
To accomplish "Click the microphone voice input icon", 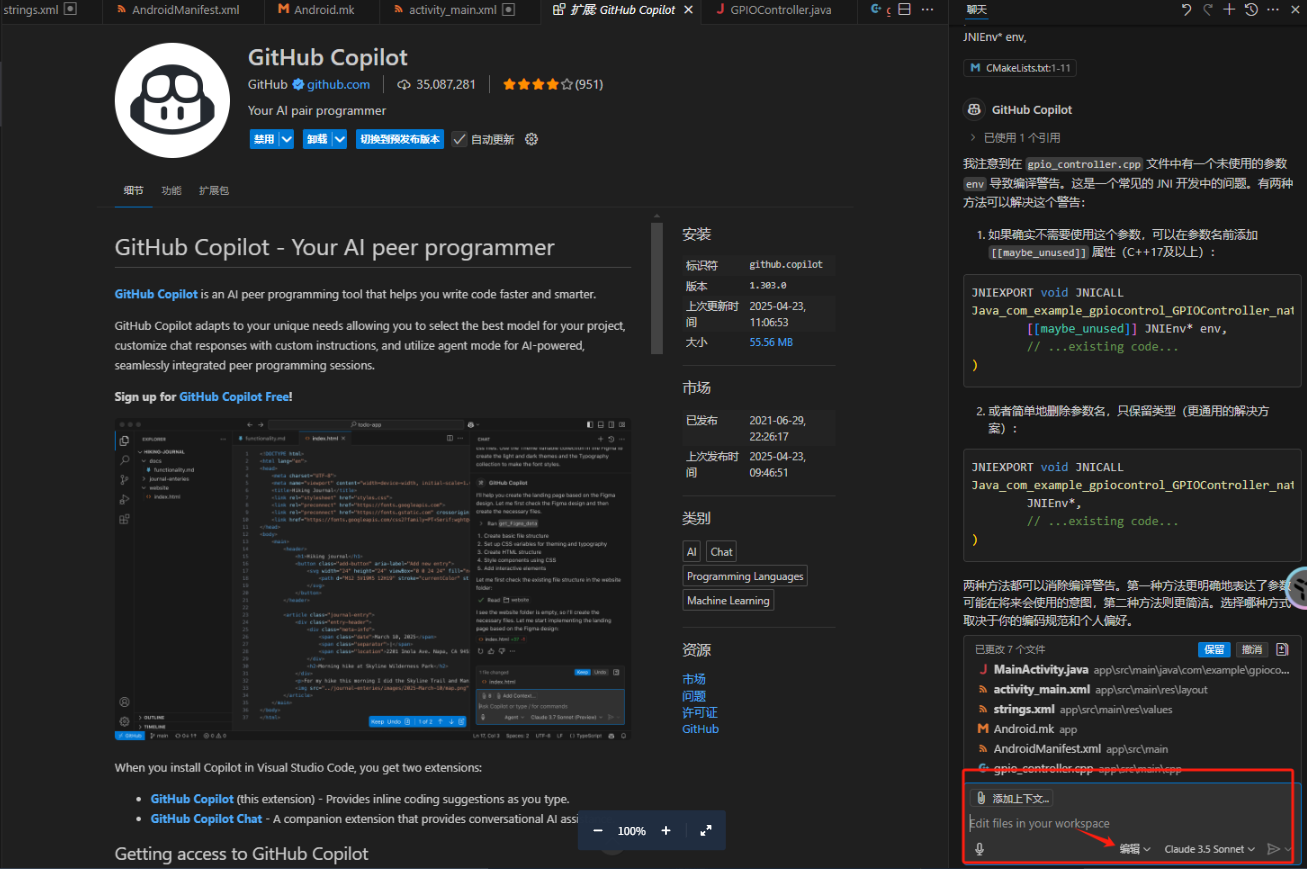I will 979,849.
